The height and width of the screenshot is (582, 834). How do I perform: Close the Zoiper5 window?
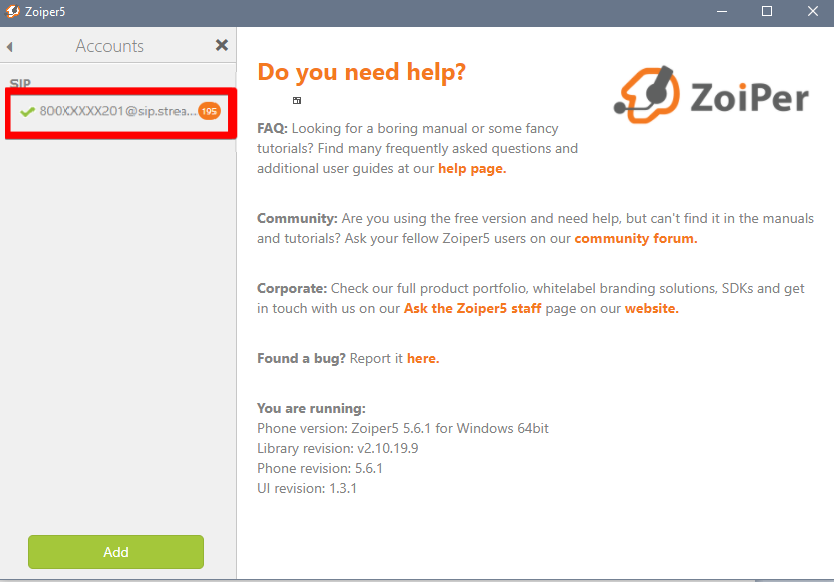coord(812,11)
